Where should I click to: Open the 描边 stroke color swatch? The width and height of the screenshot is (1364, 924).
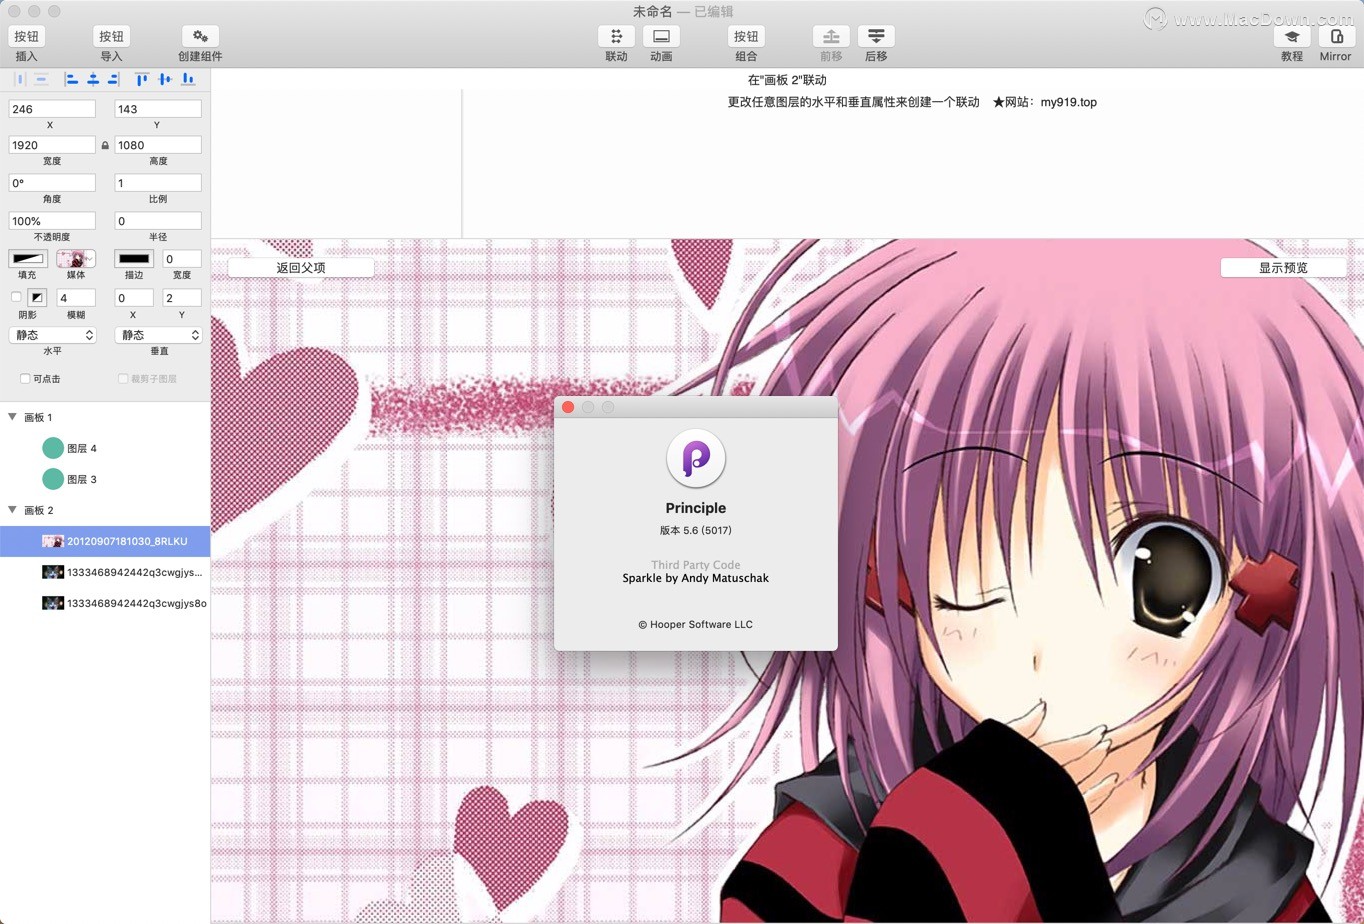click(134, 259)
